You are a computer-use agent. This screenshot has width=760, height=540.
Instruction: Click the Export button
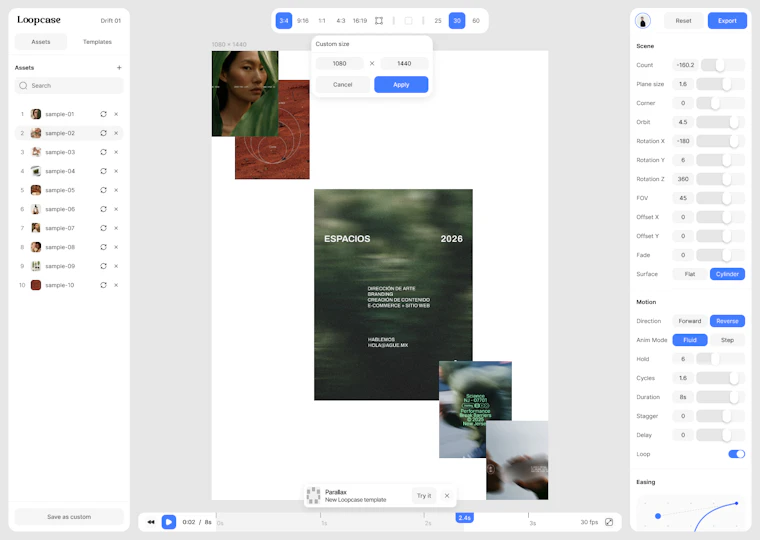(x=727, y=20)
